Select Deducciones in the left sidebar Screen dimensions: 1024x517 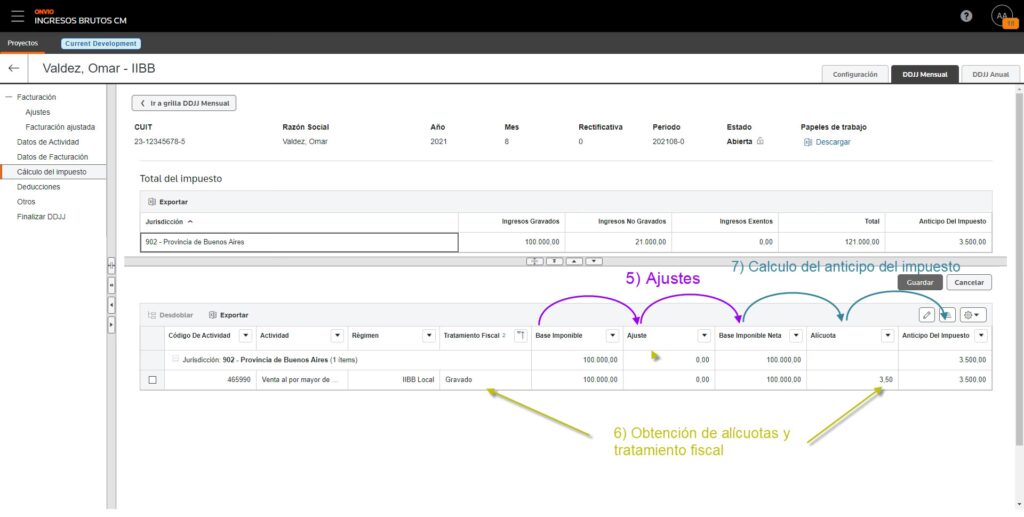[38, 187]
